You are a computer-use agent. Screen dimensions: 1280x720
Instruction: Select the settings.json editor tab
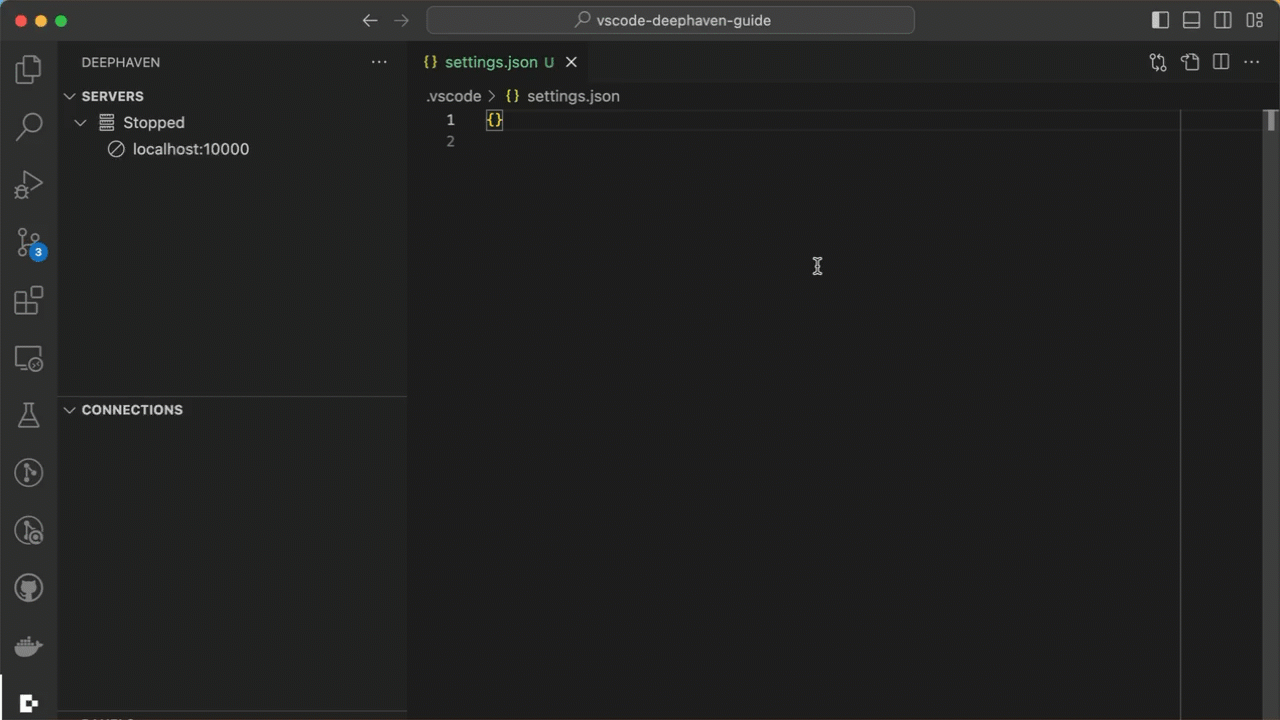[x=490, y=62]
